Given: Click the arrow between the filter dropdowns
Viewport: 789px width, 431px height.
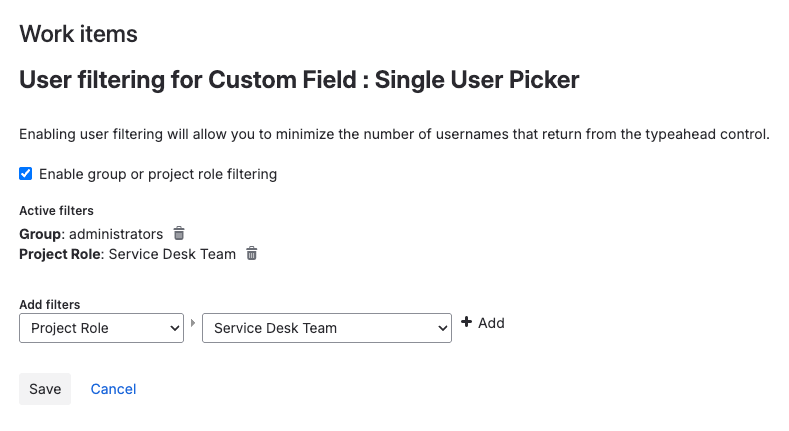Looking at the screenshot, I should 193,323.
